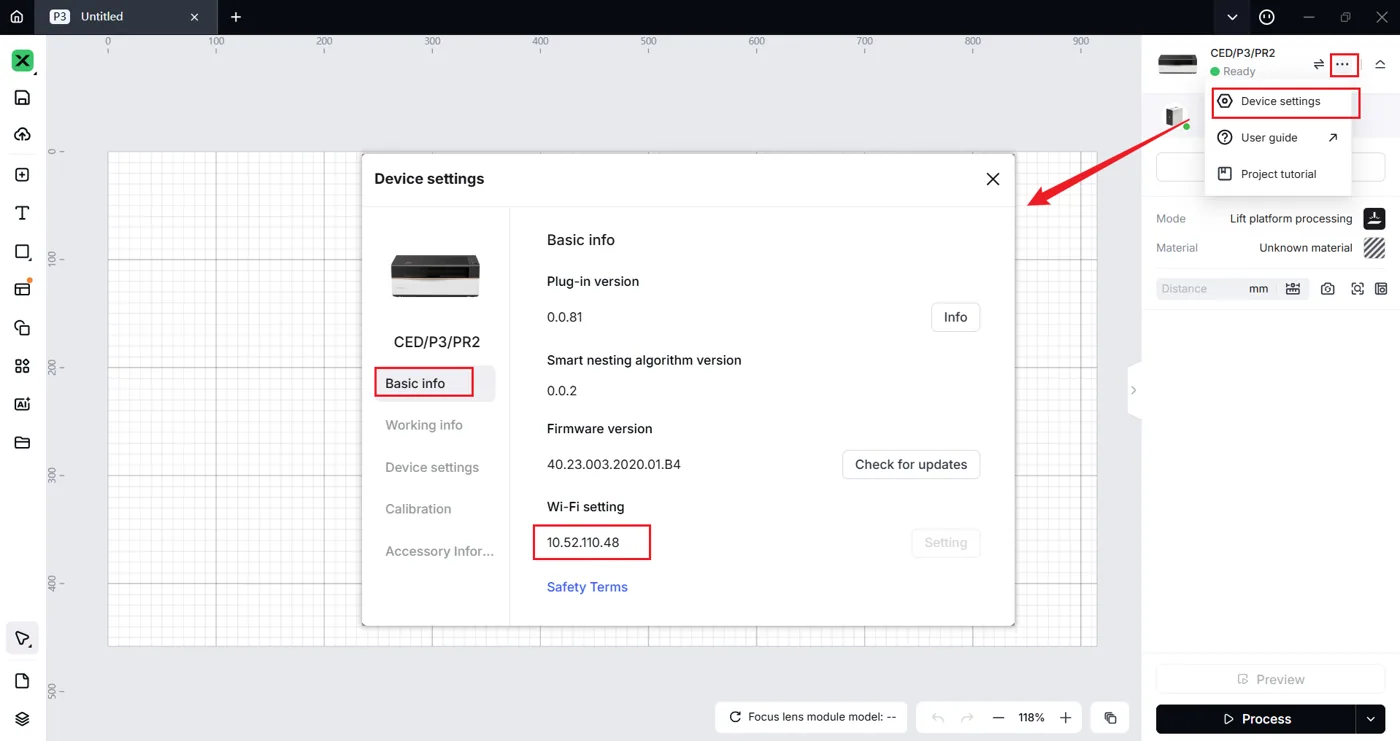This screenshot has width=1400, height=741.
Task: Zoom in with the plus button
Action: point(1066,718)
